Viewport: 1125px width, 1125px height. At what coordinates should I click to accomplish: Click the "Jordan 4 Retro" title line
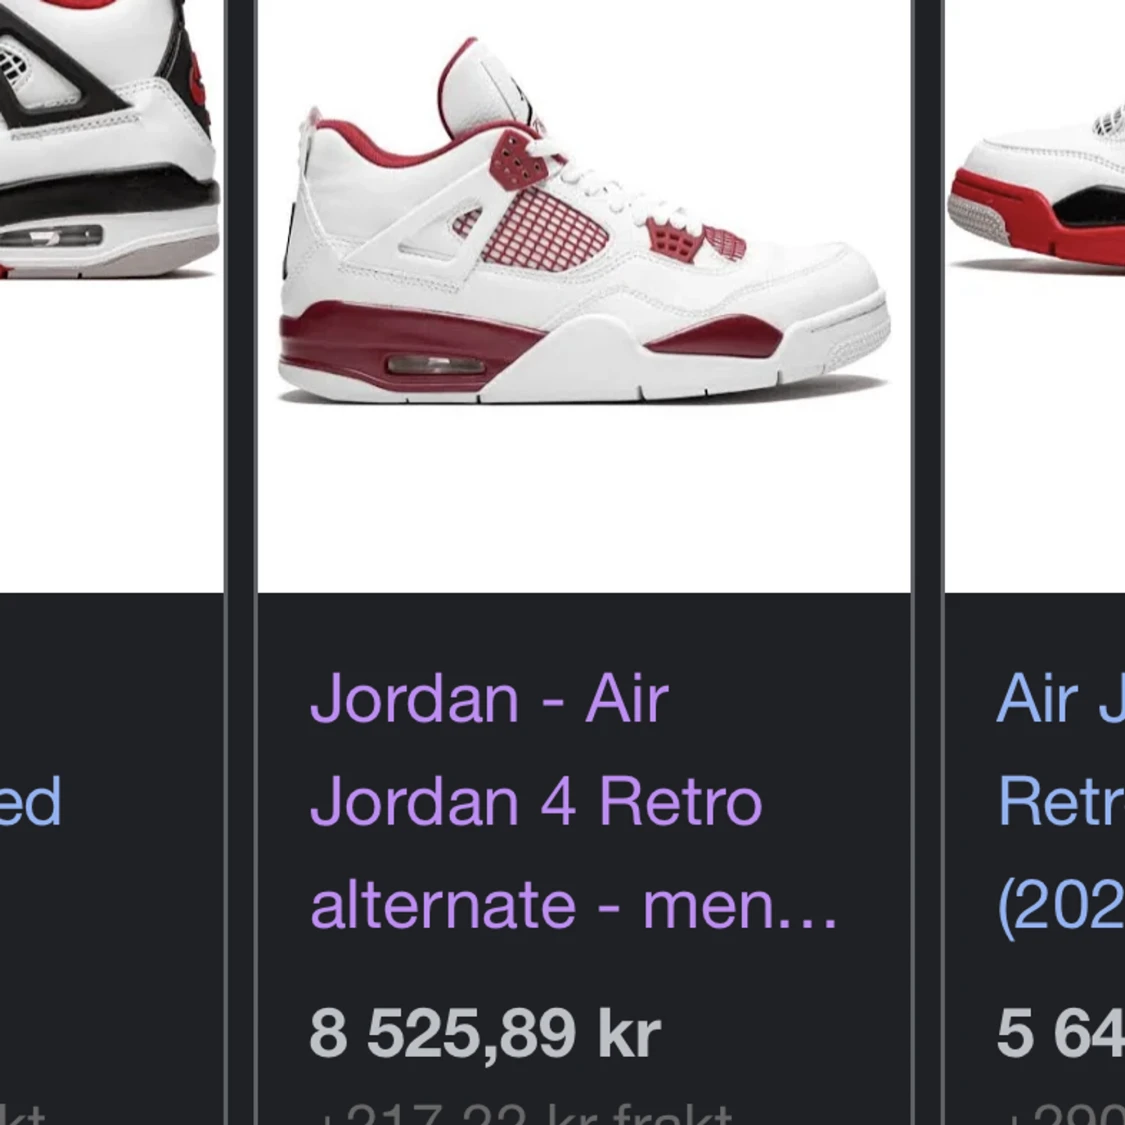(535, 801)
